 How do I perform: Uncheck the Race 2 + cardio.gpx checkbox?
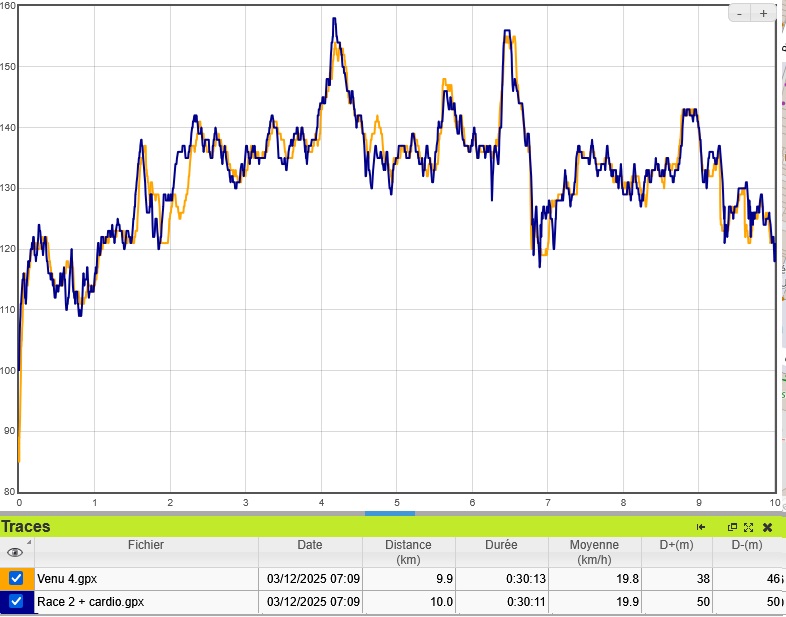tap(16, 602)
